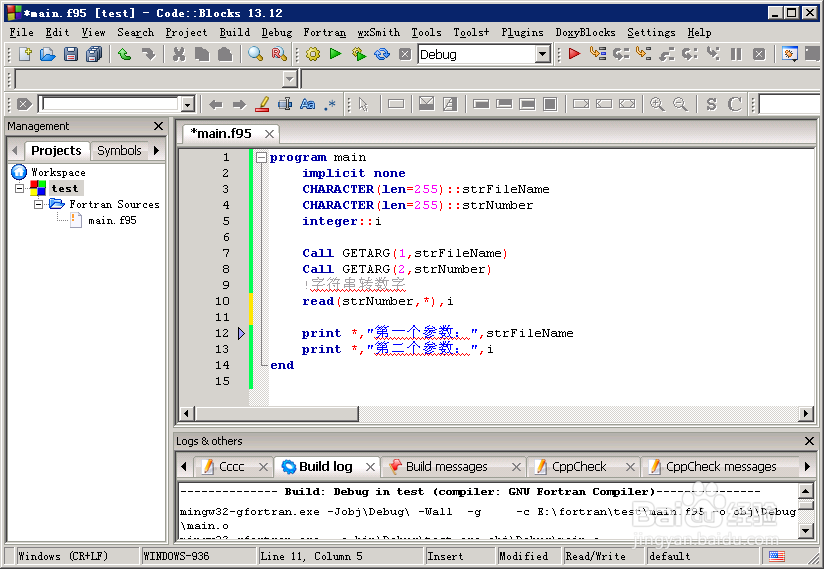Toggle comment view C icon
This screenshot has width=824, height=569.
(735, 104)
